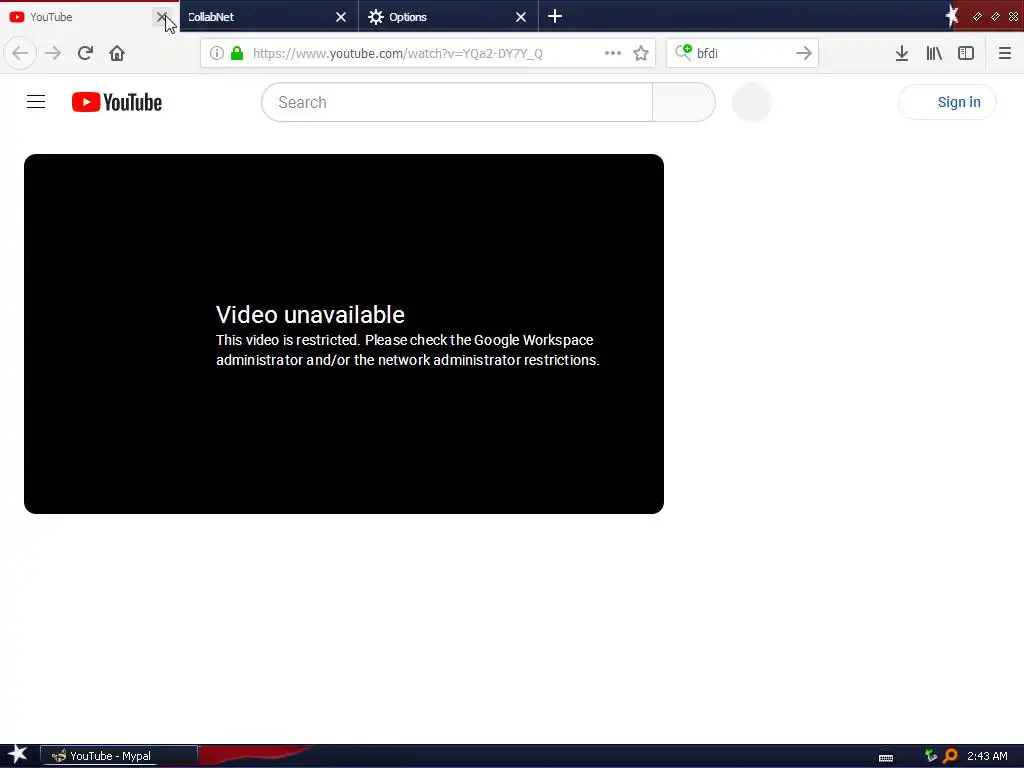Click the video restricted message text
The width and height of the screenshot is (1024, 768).
pos(408,350)
